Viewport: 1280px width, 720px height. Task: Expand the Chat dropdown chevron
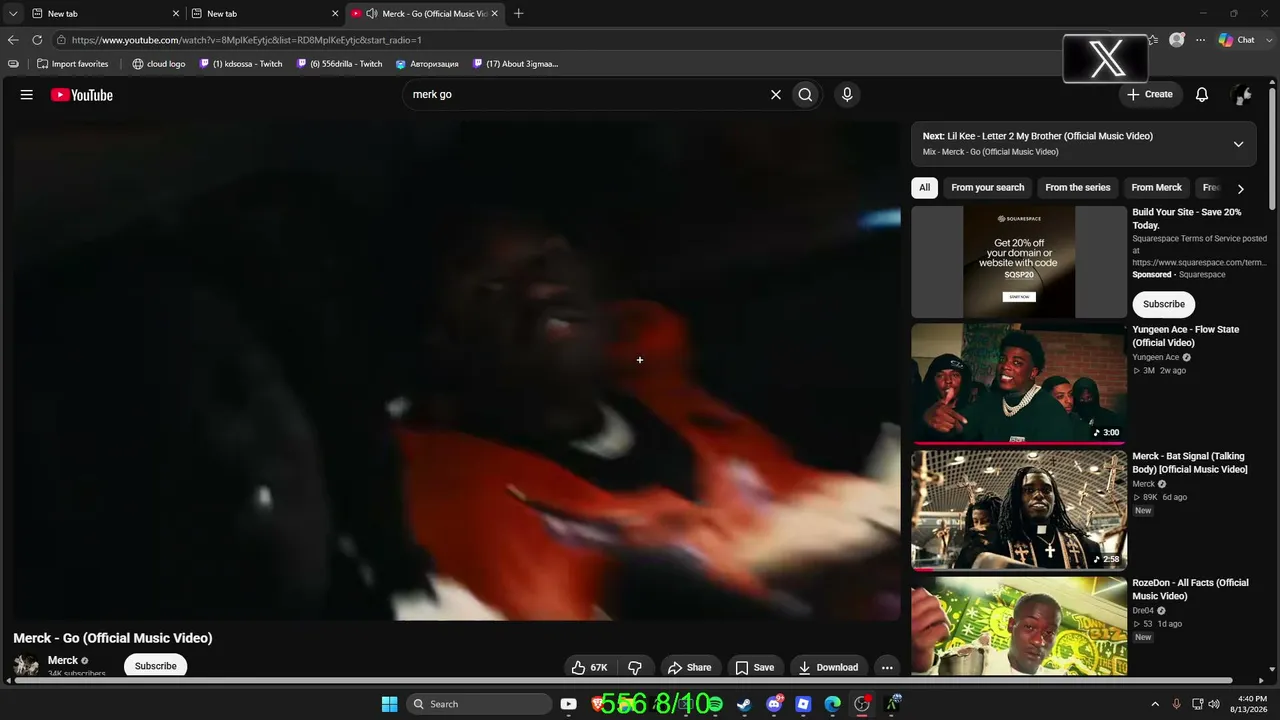click(1268, 40)
